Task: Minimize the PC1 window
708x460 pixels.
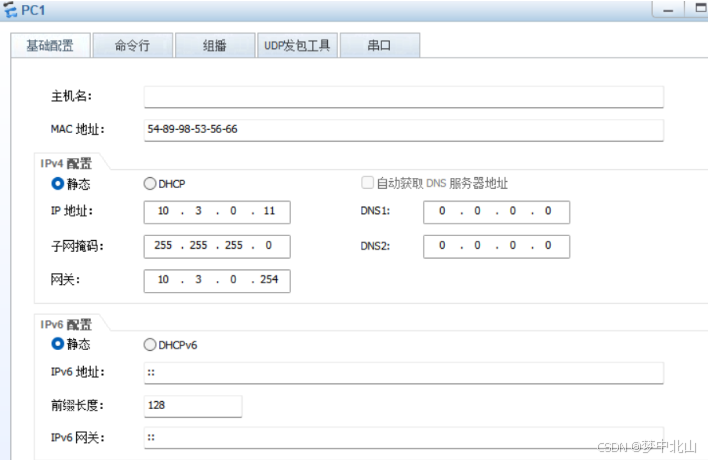Action: pos(668,9)
